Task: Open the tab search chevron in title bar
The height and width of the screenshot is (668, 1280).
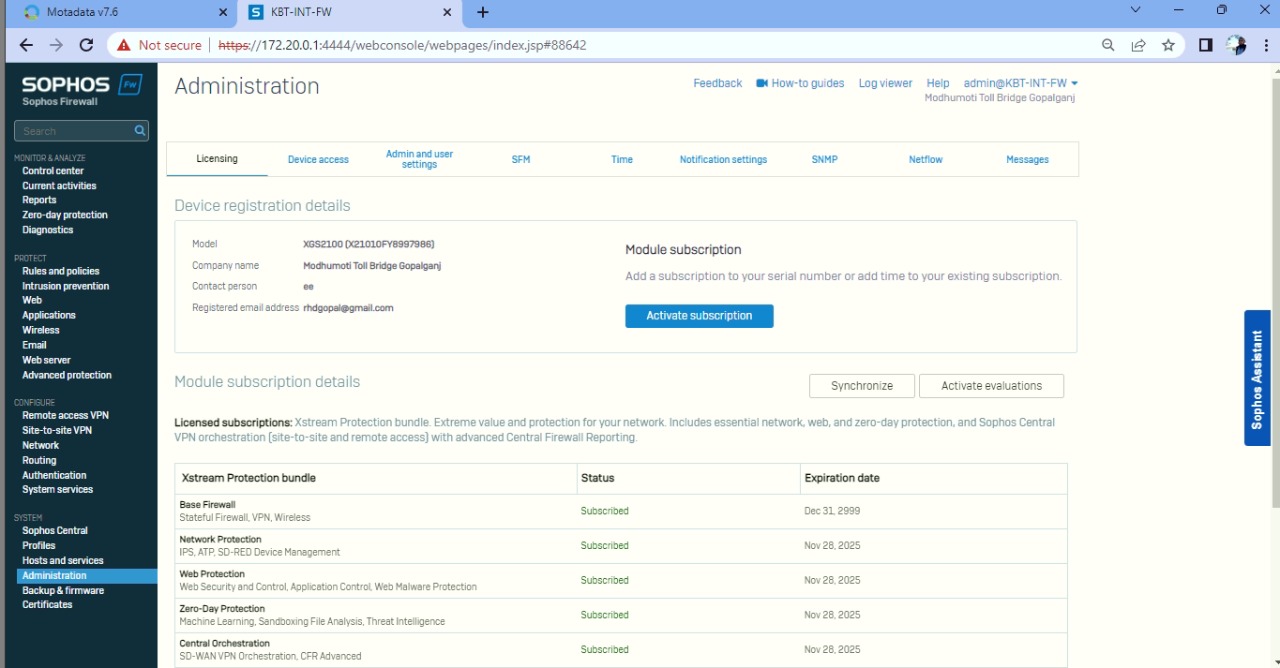Action: 1135,10
